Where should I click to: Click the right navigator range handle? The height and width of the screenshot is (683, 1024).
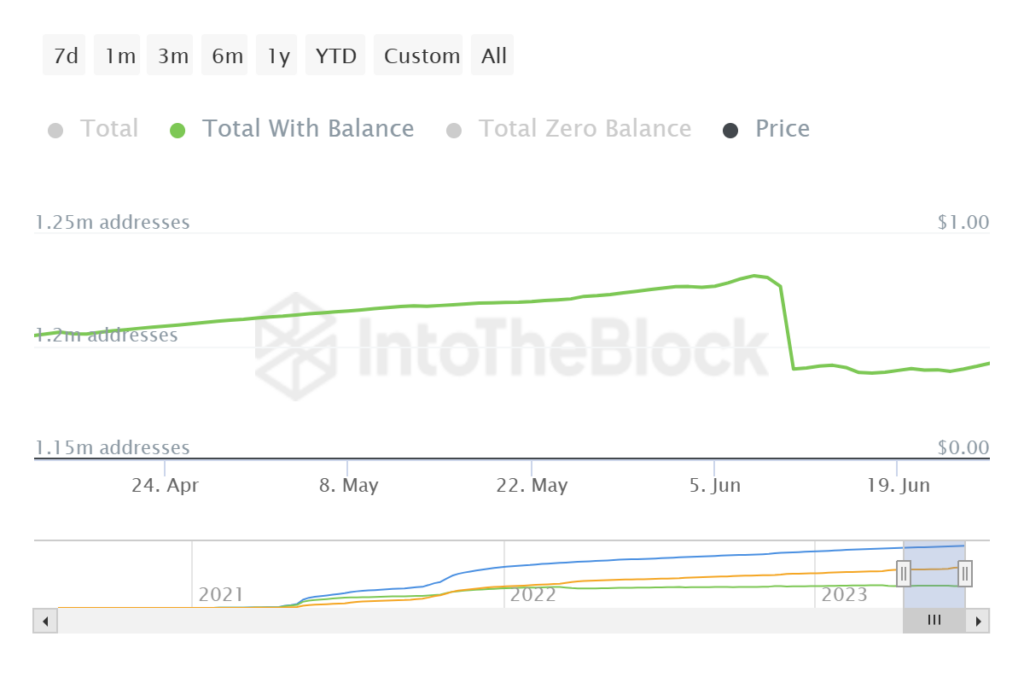pyautogui.click(x=965, y=573)
